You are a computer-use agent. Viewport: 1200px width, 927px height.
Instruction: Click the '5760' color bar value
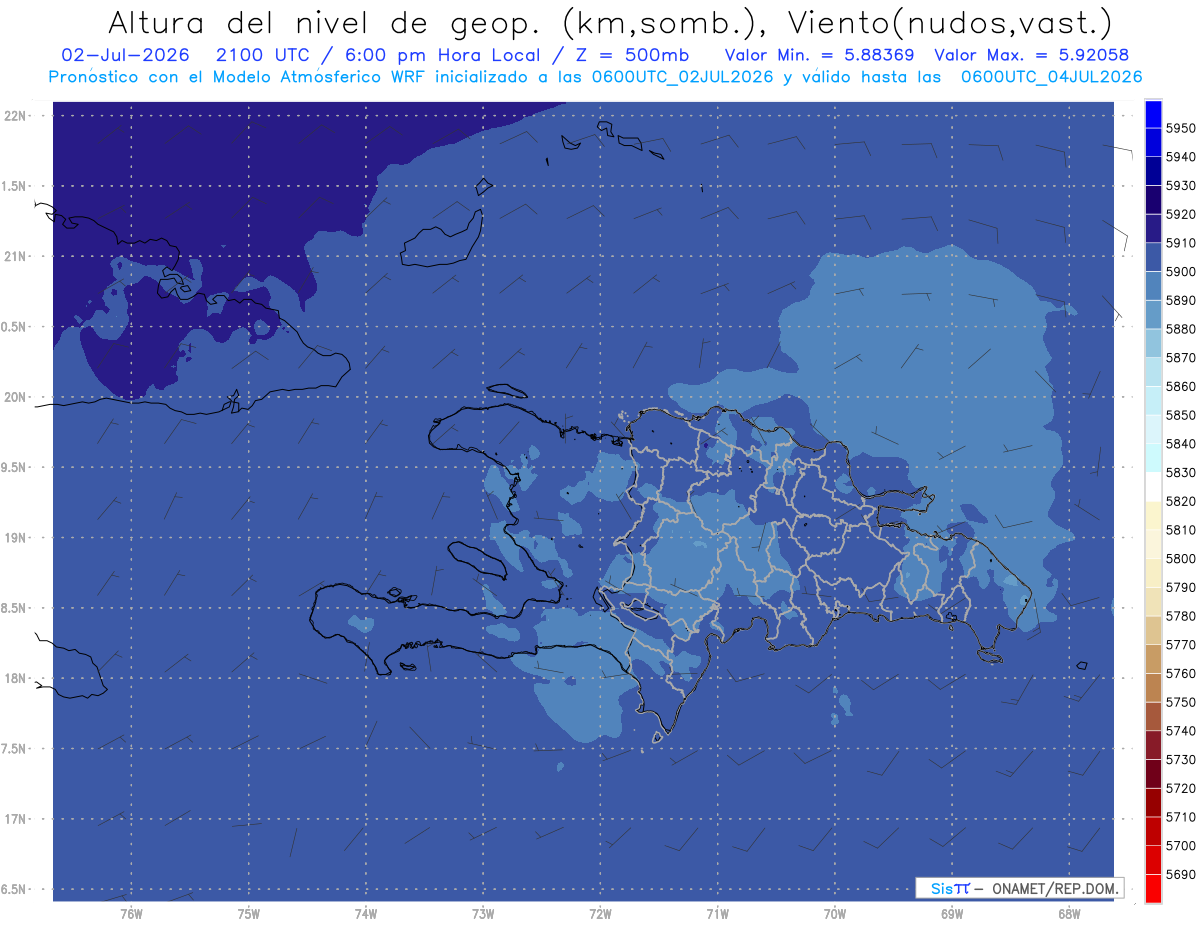pyautogui.click(x=1180, y=673)
